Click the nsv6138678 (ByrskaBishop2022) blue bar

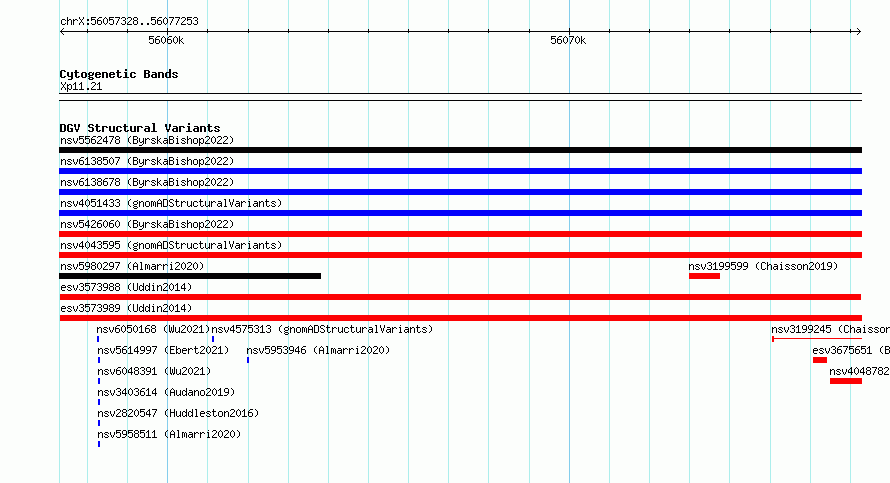(460, 192)
